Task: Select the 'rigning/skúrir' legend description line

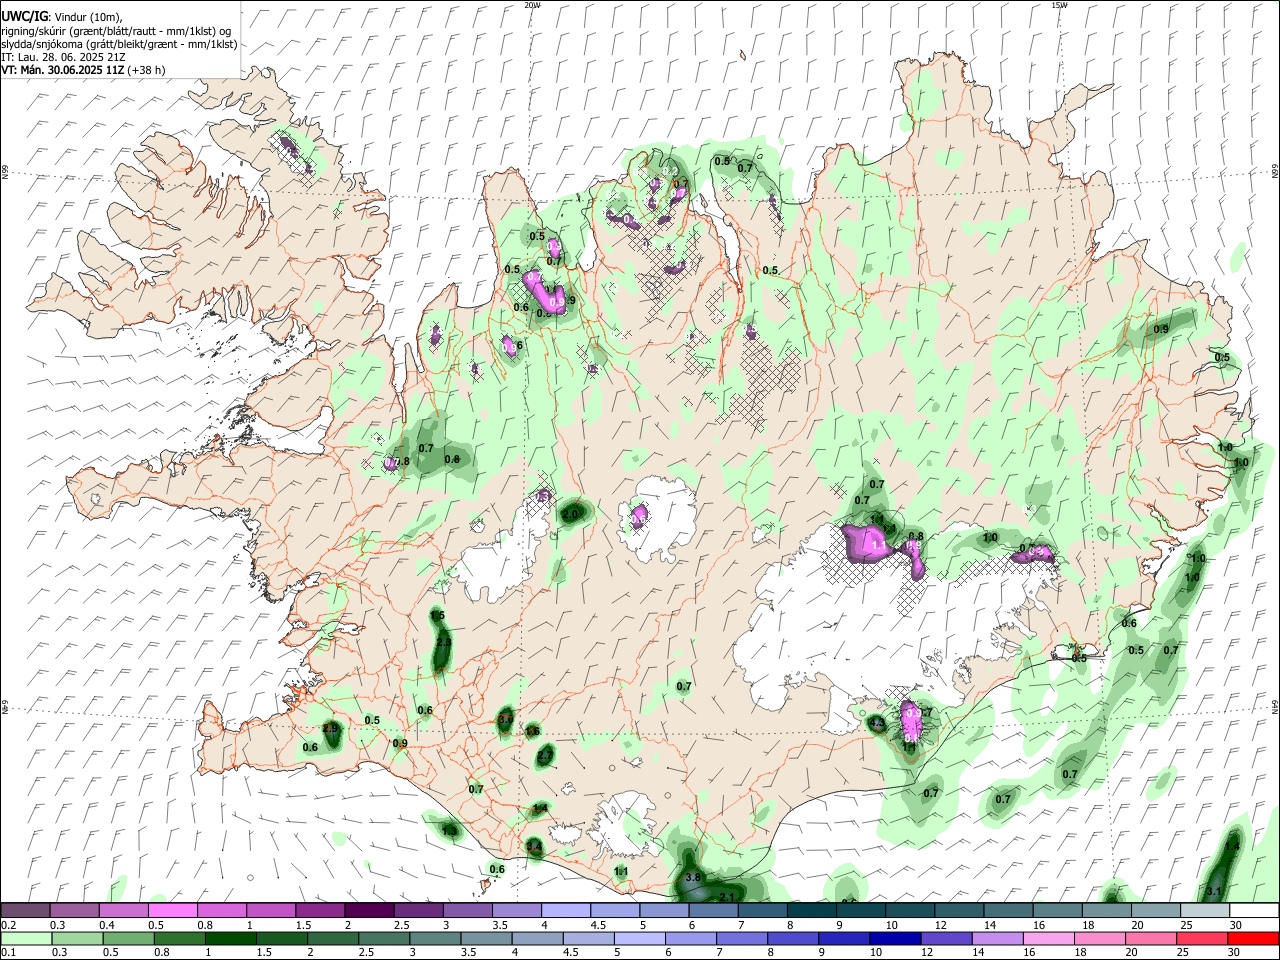Action: point(116,30)
